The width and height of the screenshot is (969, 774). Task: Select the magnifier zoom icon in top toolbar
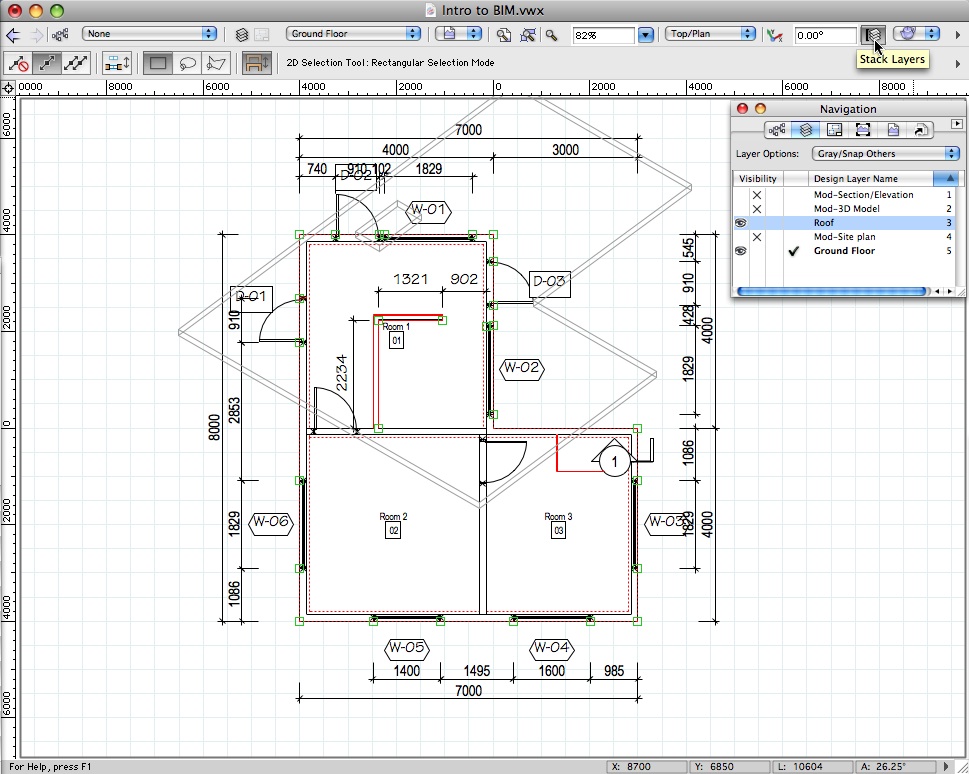click(551, 35)
